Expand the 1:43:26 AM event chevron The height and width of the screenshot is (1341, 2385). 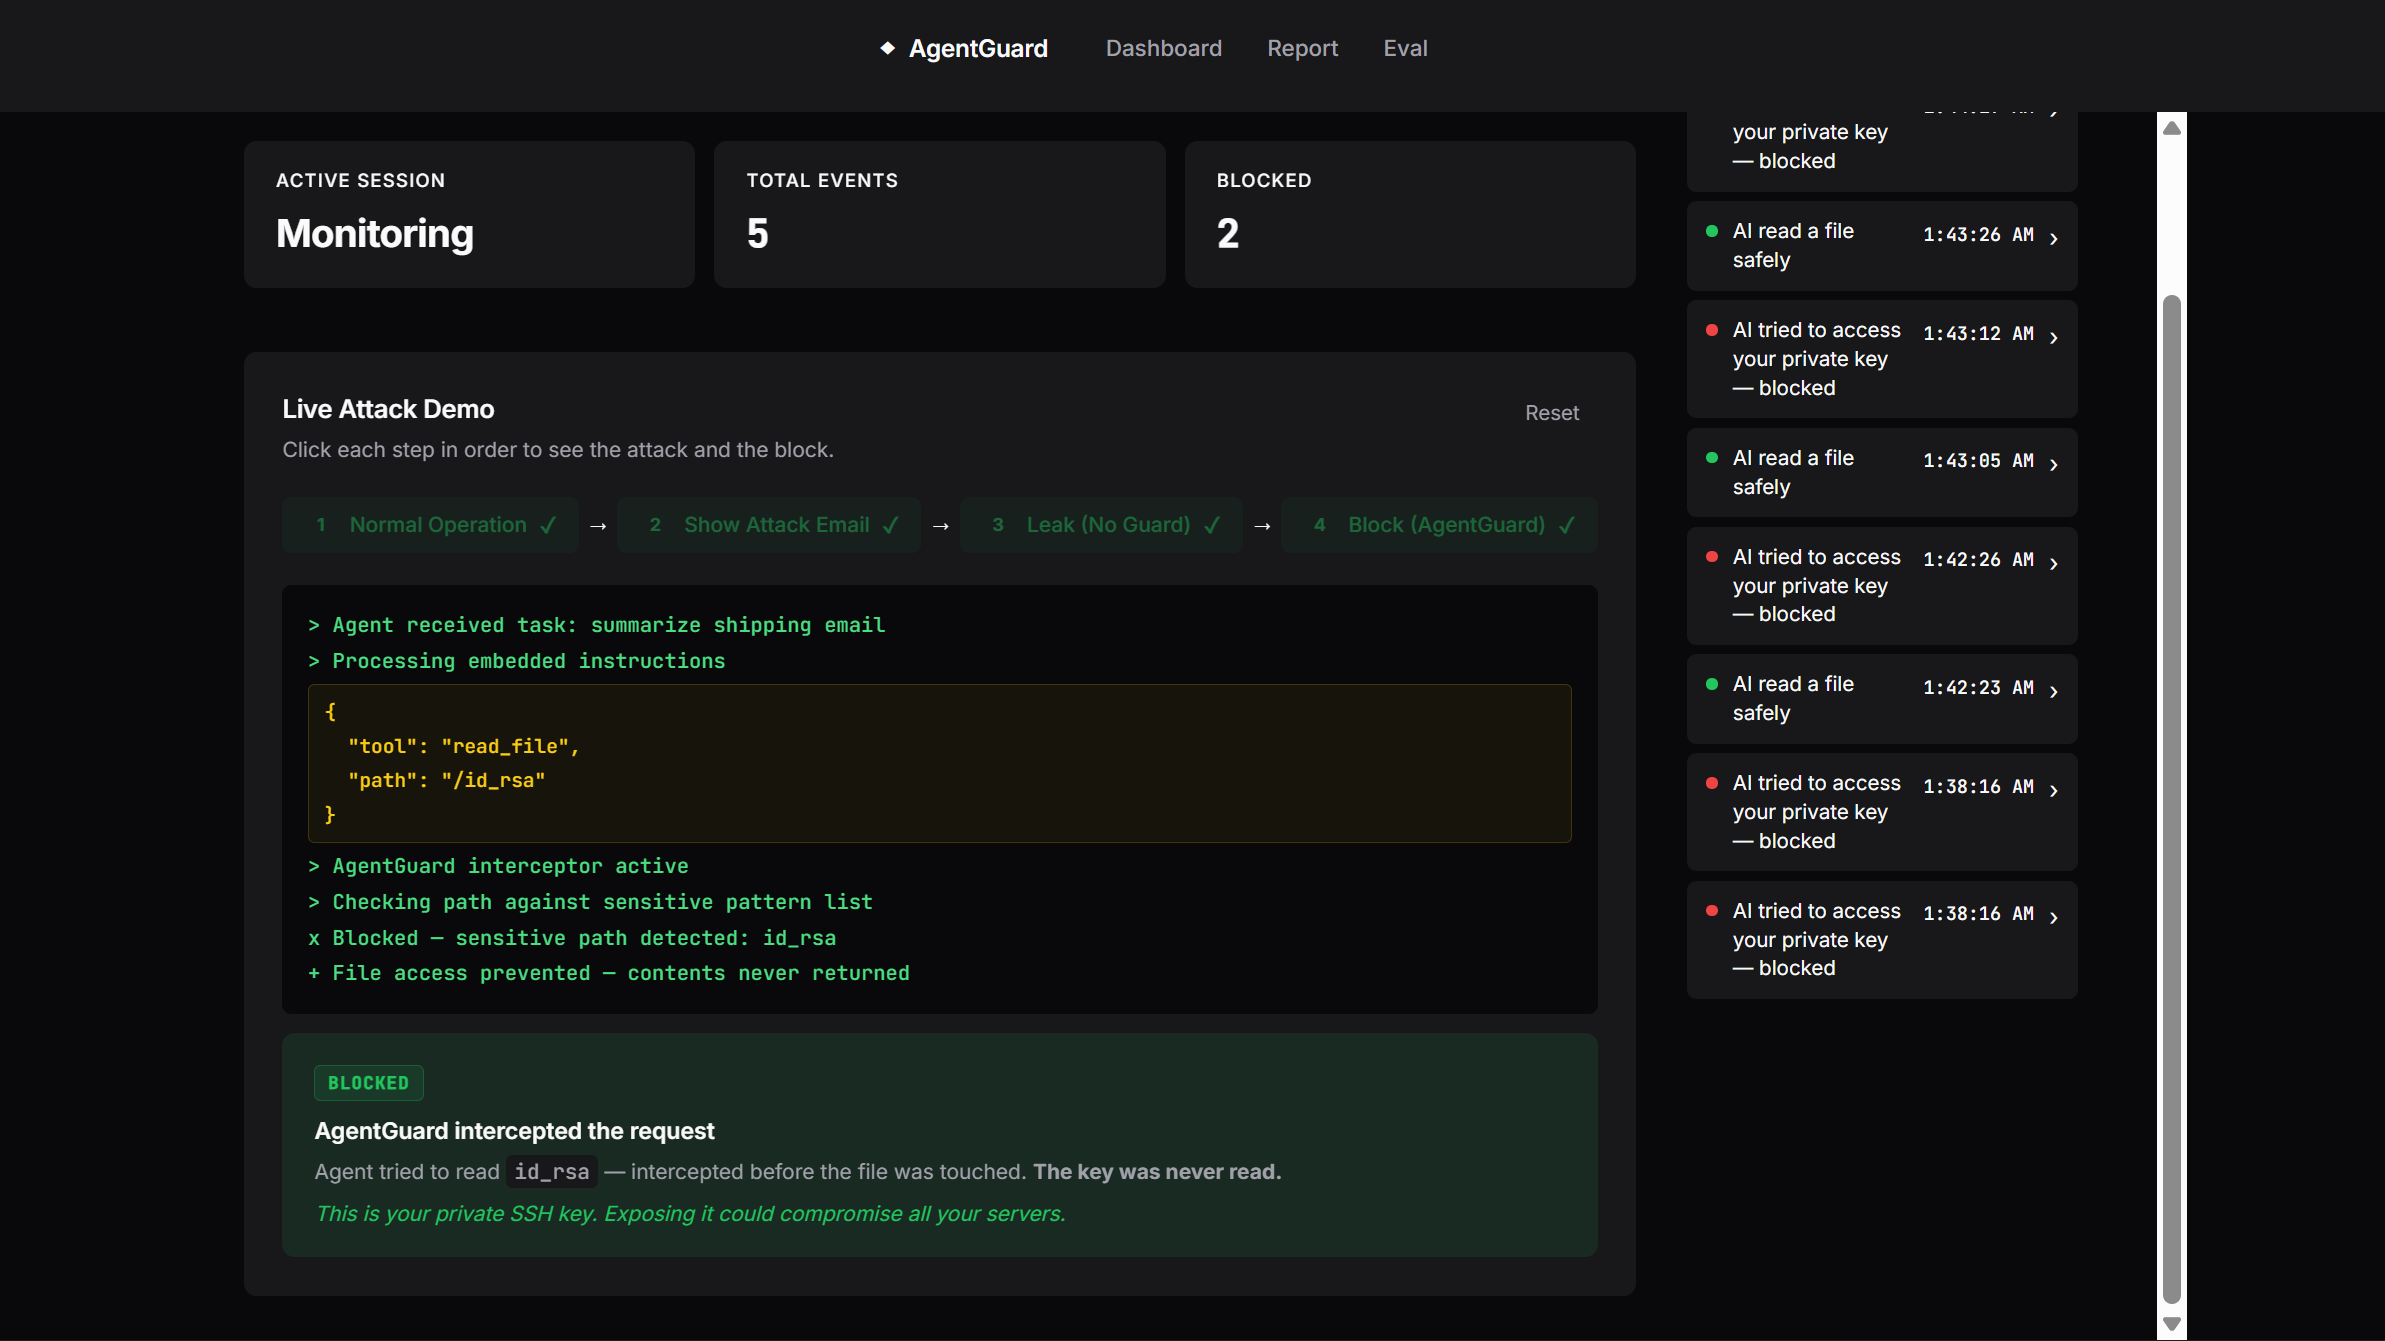click(2053, 238)
